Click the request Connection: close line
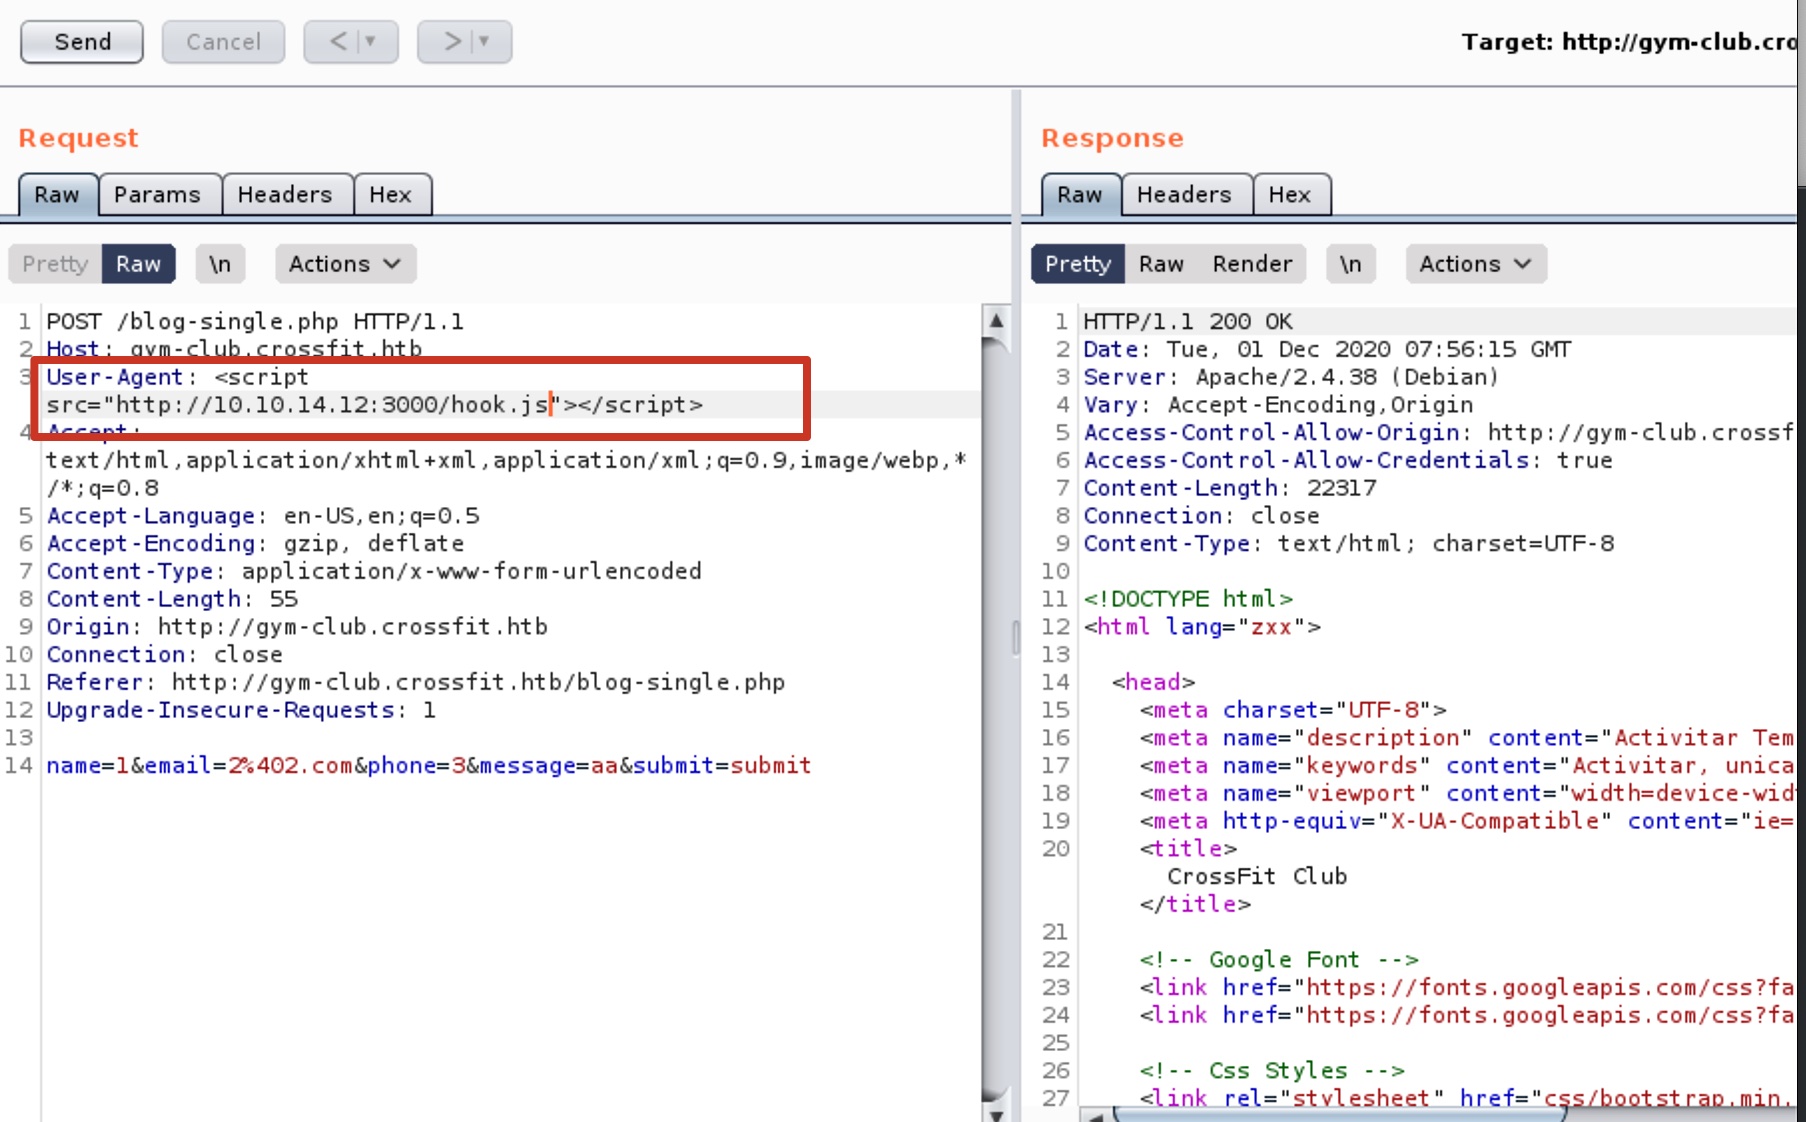The image size is (1806, 1122). point(164,655)
